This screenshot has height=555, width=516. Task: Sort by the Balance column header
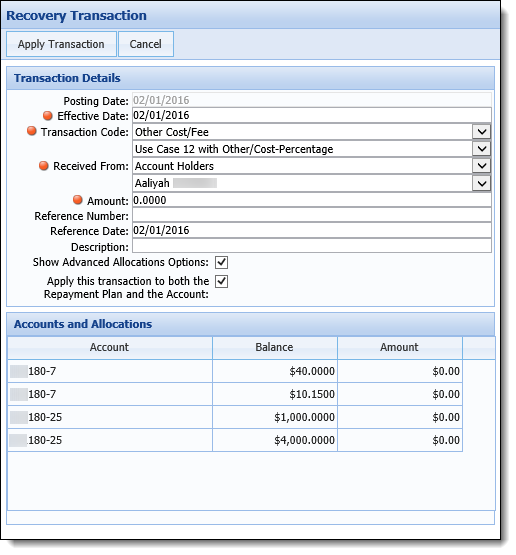pos(275,348)
